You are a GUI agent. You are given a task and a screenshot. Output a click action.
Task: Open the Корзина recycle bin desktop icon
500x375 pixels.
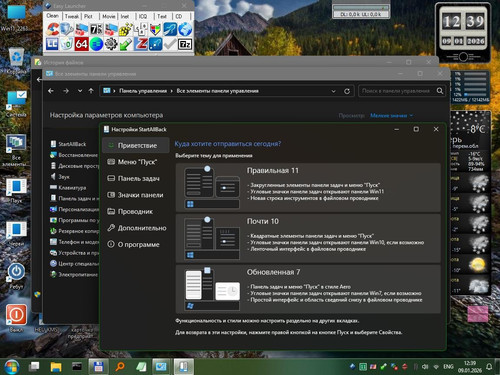(x=16, y=60)
